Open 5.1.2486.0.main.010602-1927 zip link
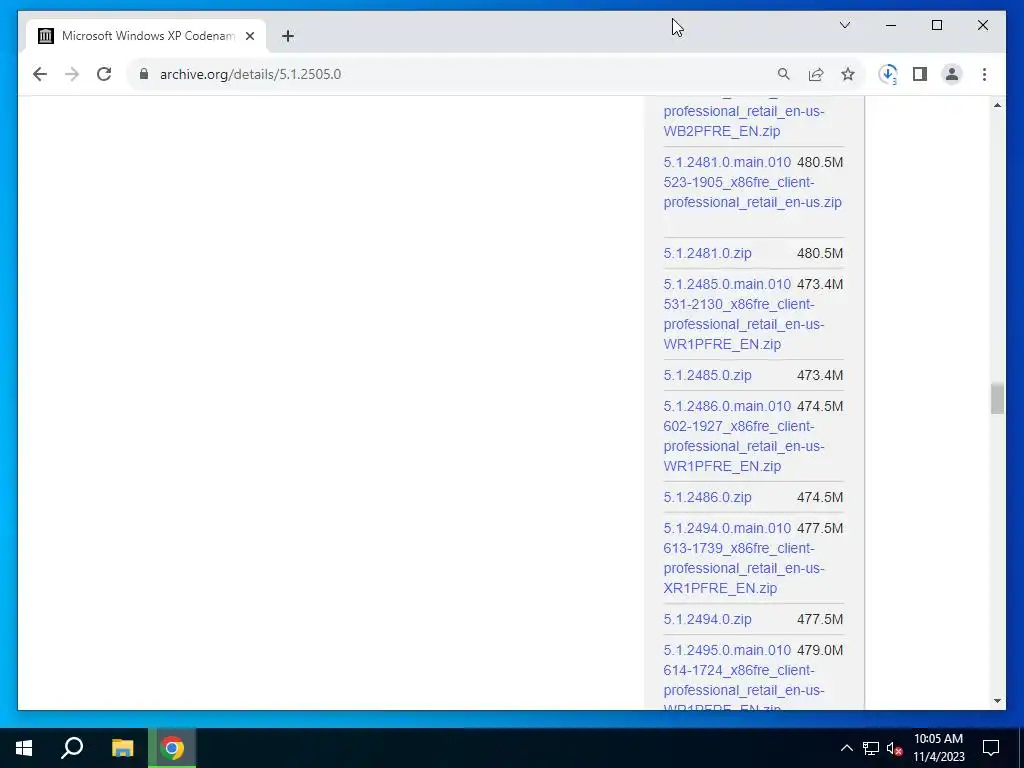Image resolution: width=1024 pixels, height=768 pixels. pyautogui.click(x=744, y=436)
